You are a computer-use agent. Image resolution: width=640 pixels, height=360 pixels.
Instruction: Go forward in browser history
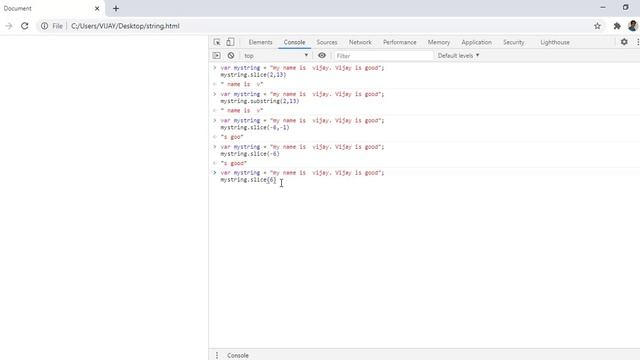coord(9,26)
